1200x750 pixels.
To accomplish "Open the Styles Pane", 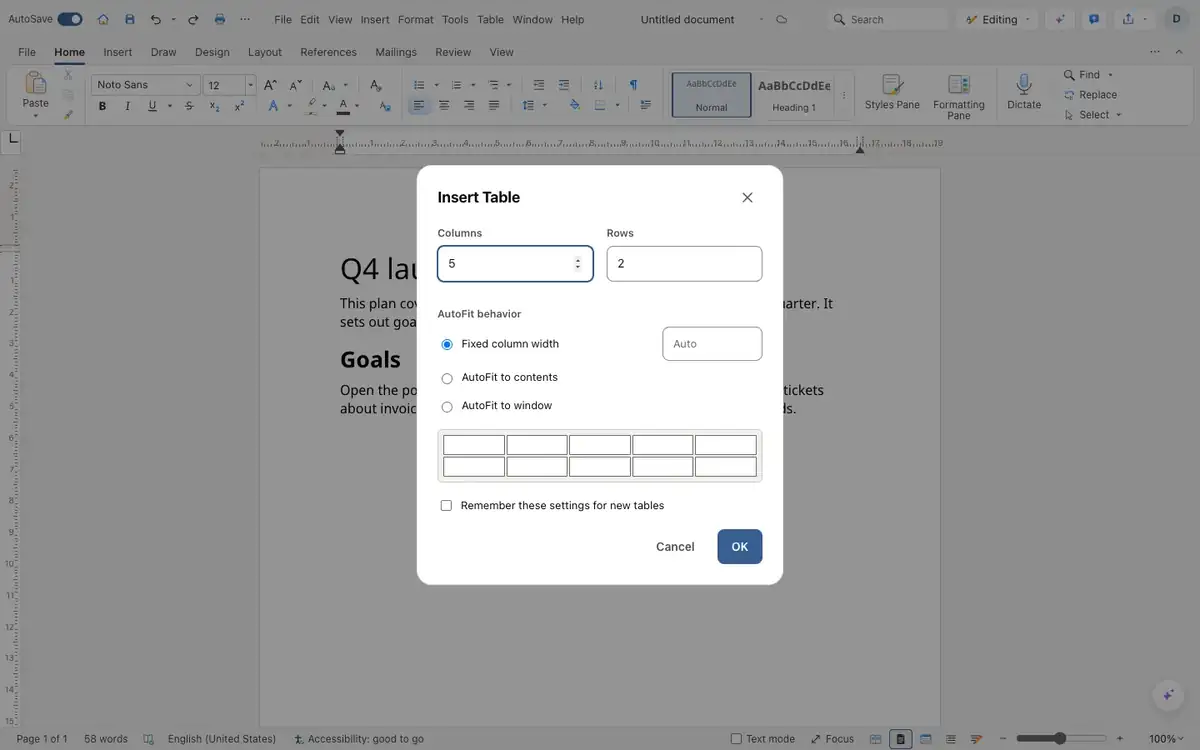I will [892, 93].
